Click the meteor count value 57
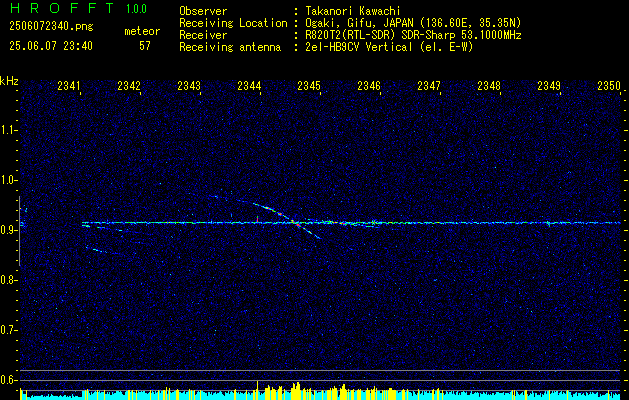The image size is (629, 400). click(145, 46)
